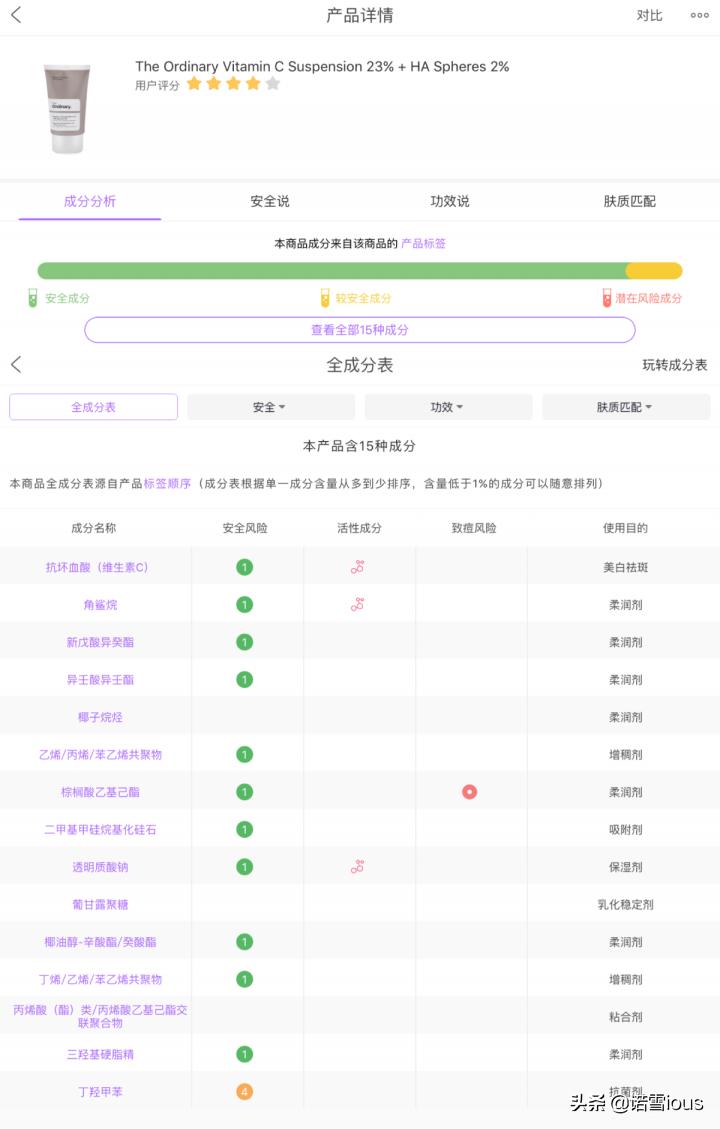Go back from the 全成分表 section
Image resolution: width=720 pixels, height=1129 pixels.
17,365
